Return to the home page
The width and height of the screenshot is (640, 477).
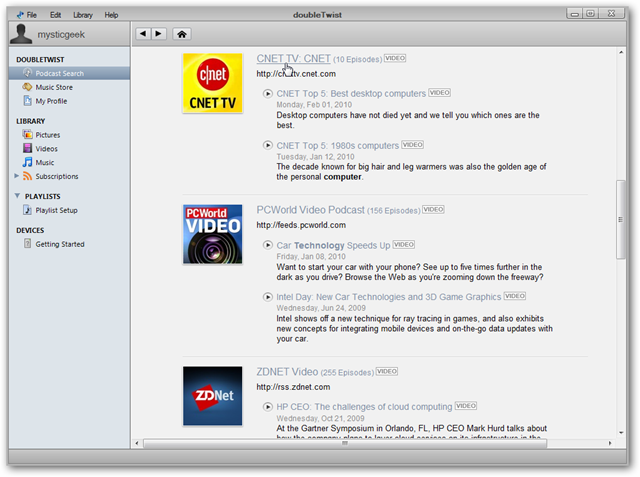[x=182, y=34]
